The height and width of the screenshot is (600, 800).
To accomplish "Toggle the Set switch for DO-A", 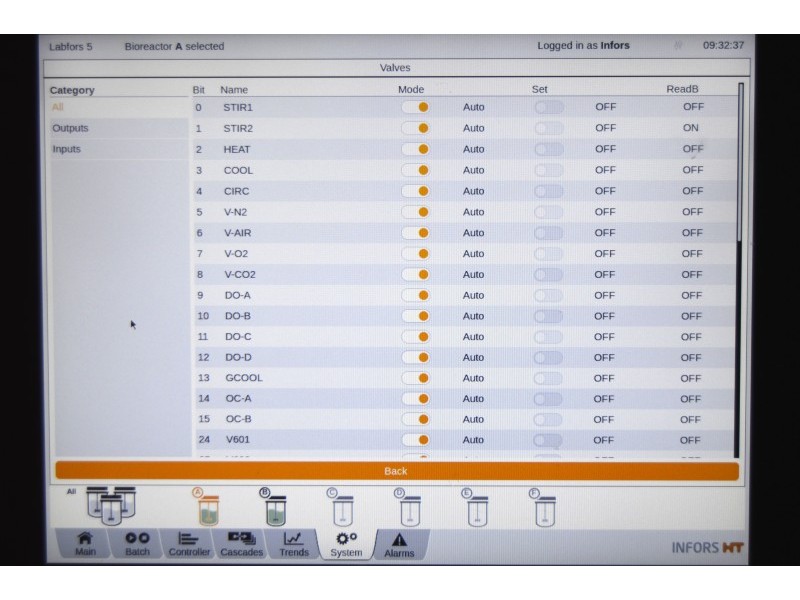I will tap(548, 295).
